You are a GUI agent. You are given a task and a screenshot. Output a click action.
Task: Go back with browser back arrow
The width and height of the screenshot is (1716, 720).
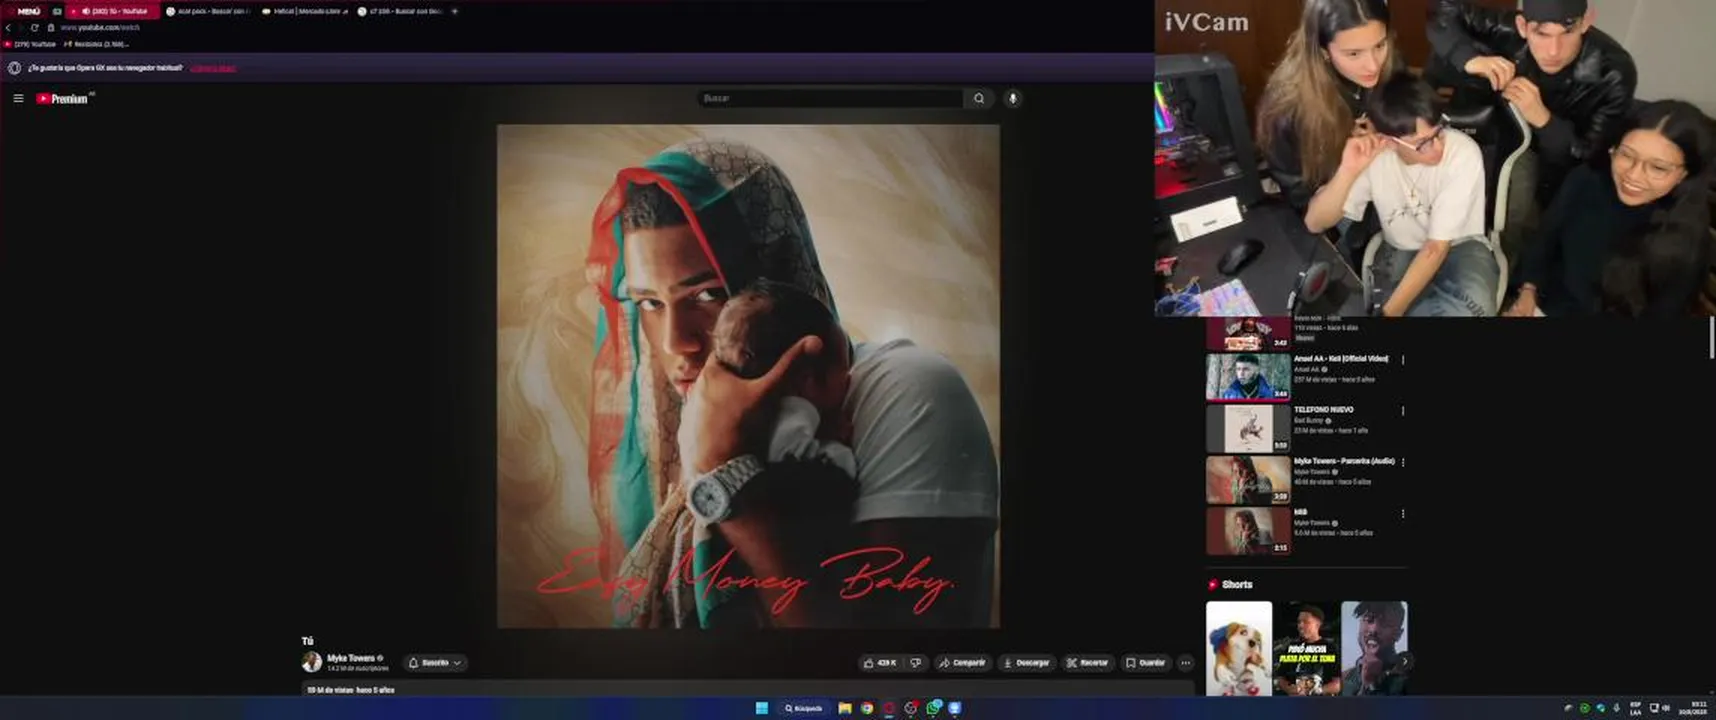point(8,28)
